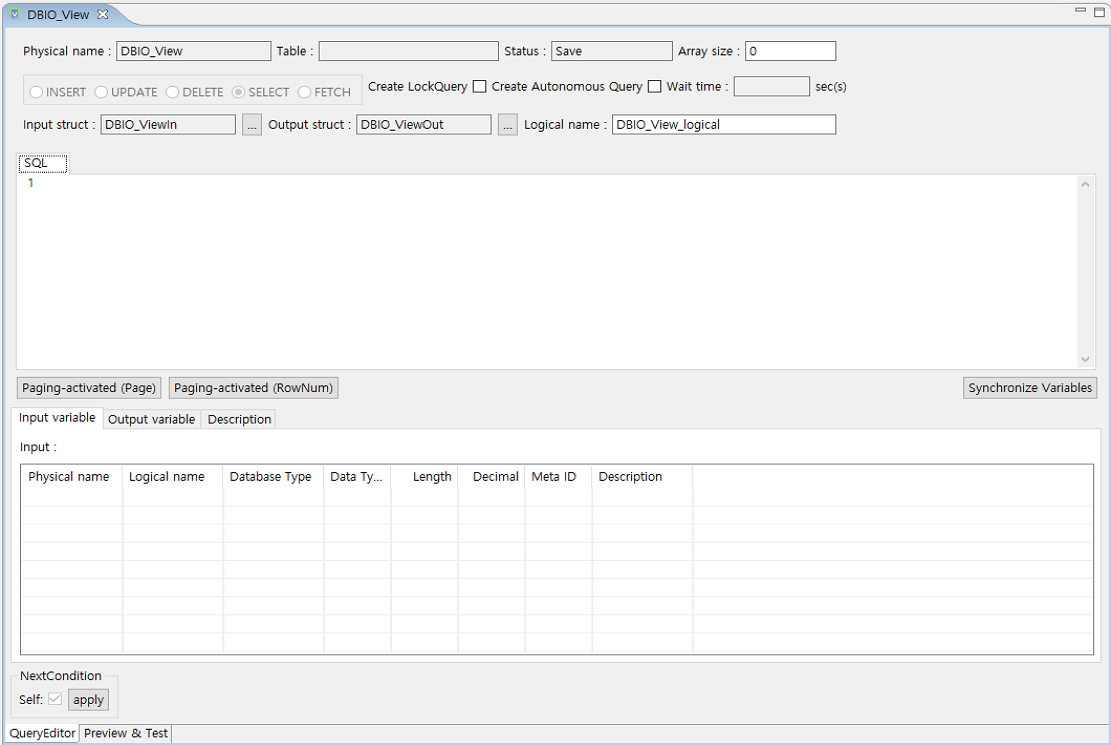This screenshot has width=1111, height=745.
Task: Browse for Input struct with ellipsis button
Action: (x=252, y=125)
